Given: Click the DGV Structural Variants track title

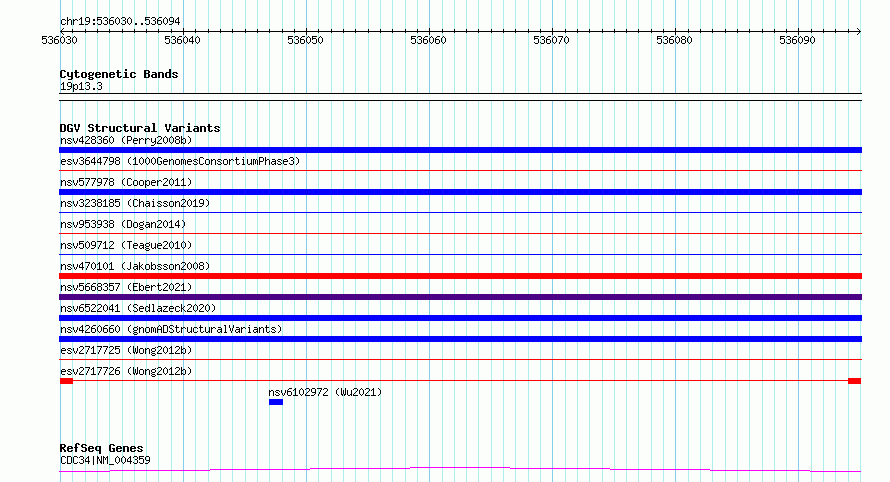Looking at the screenshot, I should click(140, 128).
